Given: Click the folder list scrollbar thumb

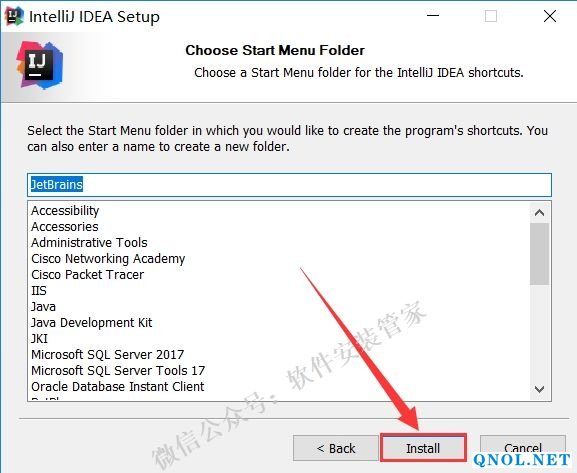Looking at the screenshot, I should (x=539, y=254).
